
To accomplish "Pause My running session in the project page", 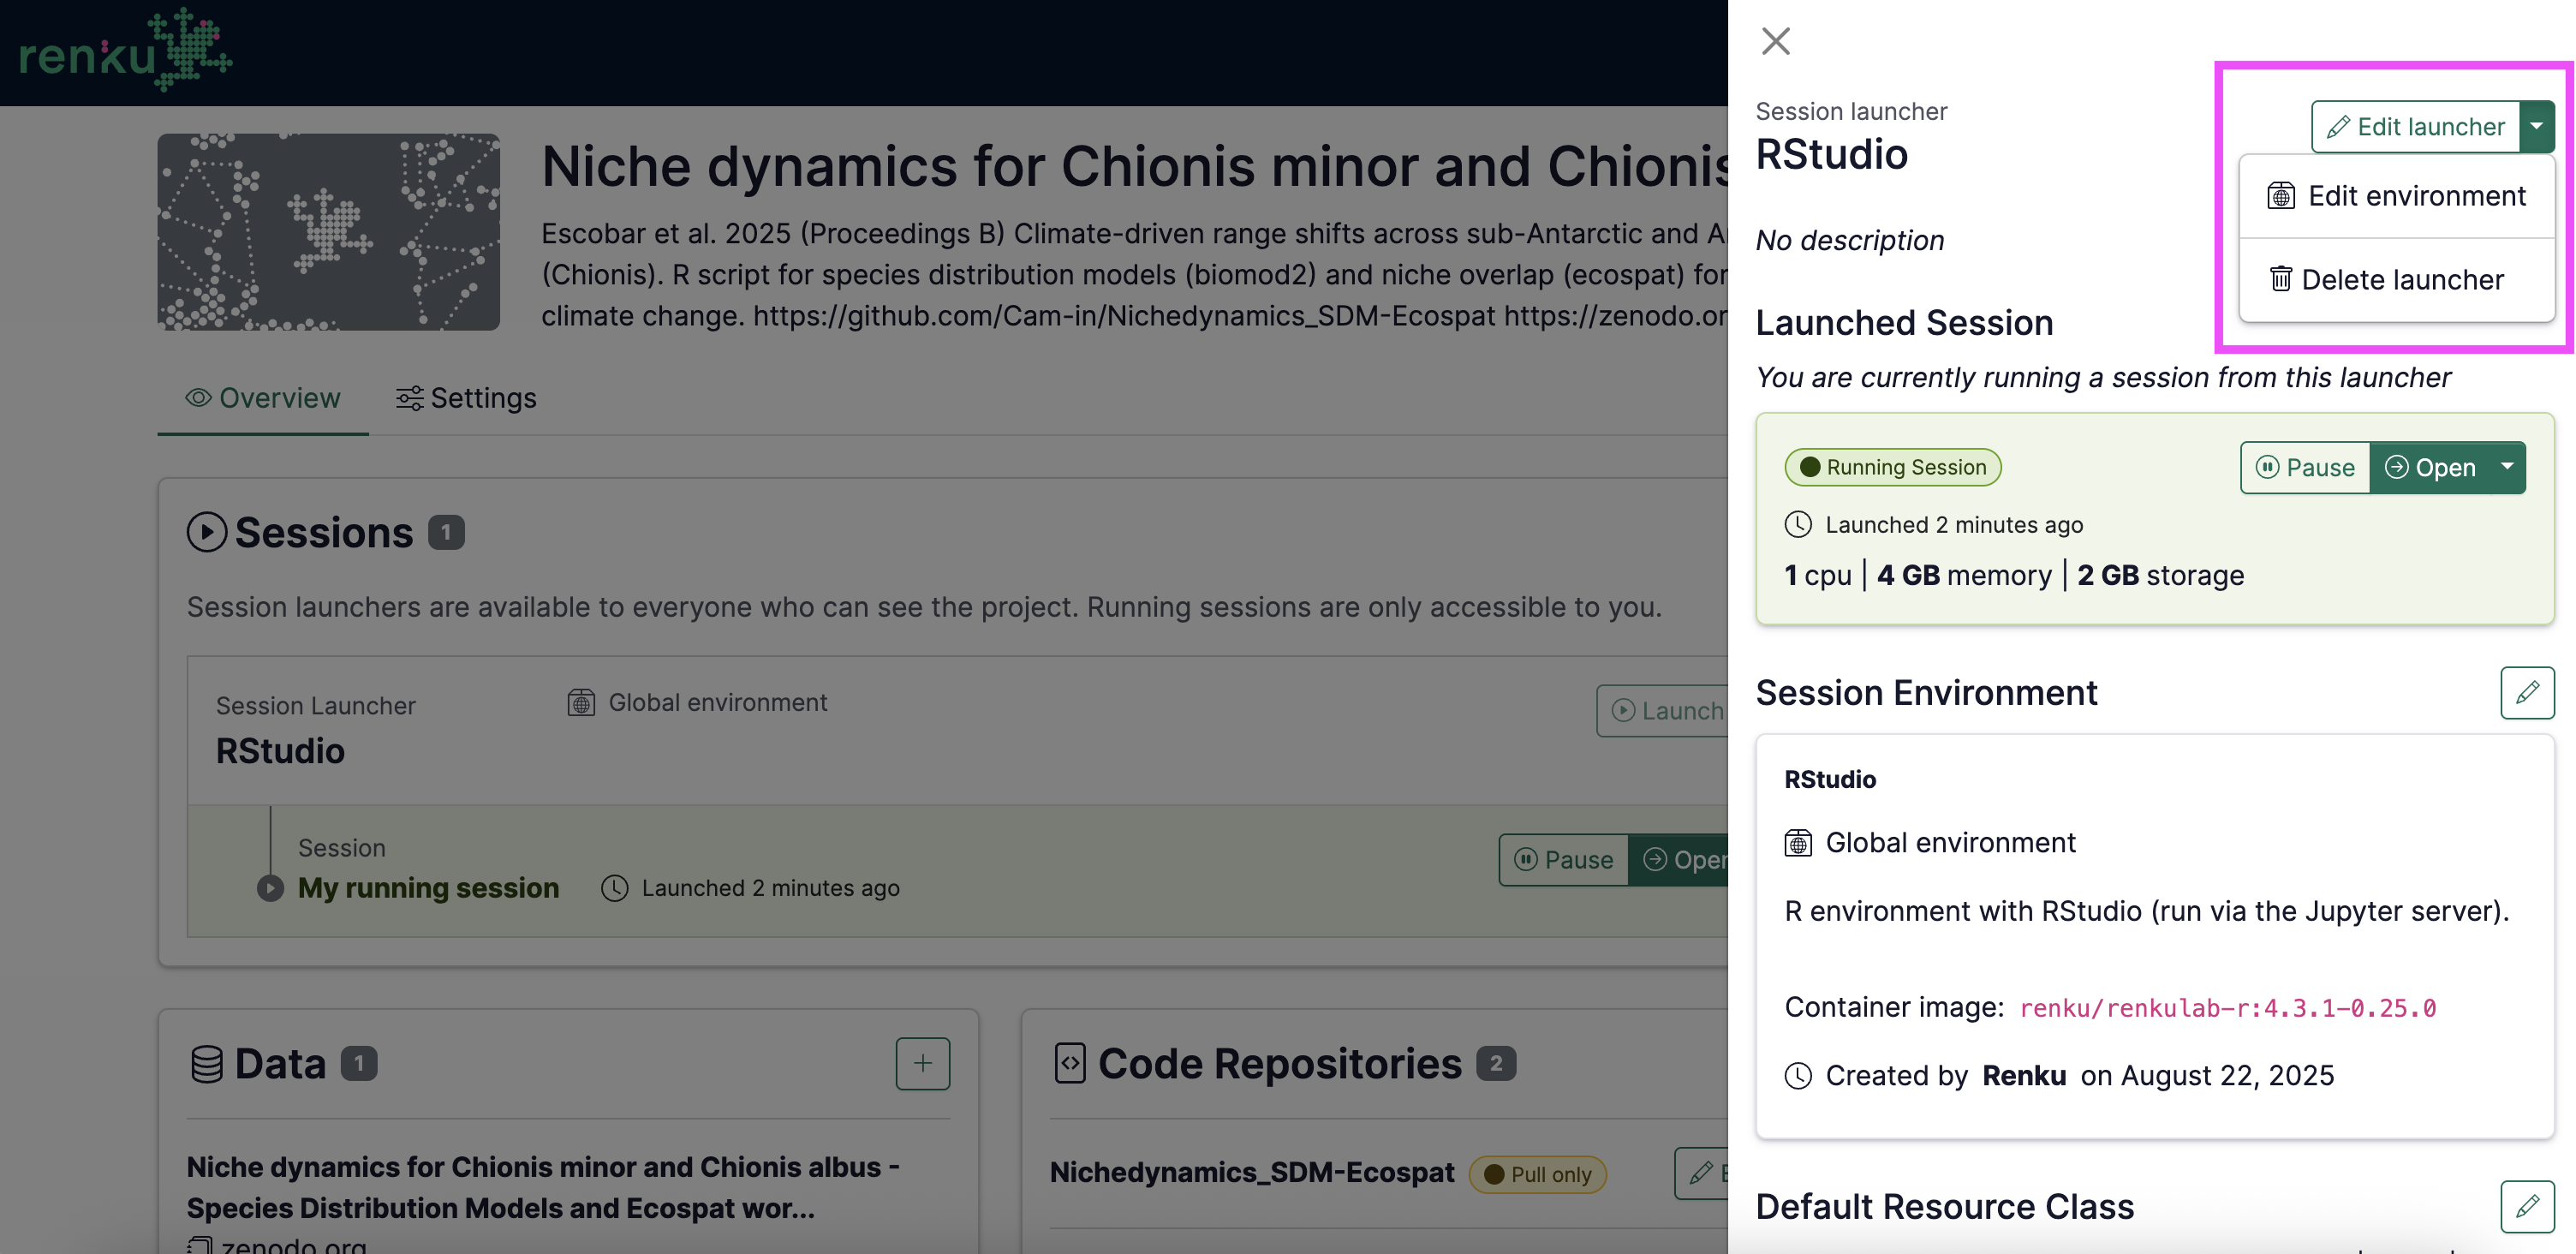I will pos(1564,860).
